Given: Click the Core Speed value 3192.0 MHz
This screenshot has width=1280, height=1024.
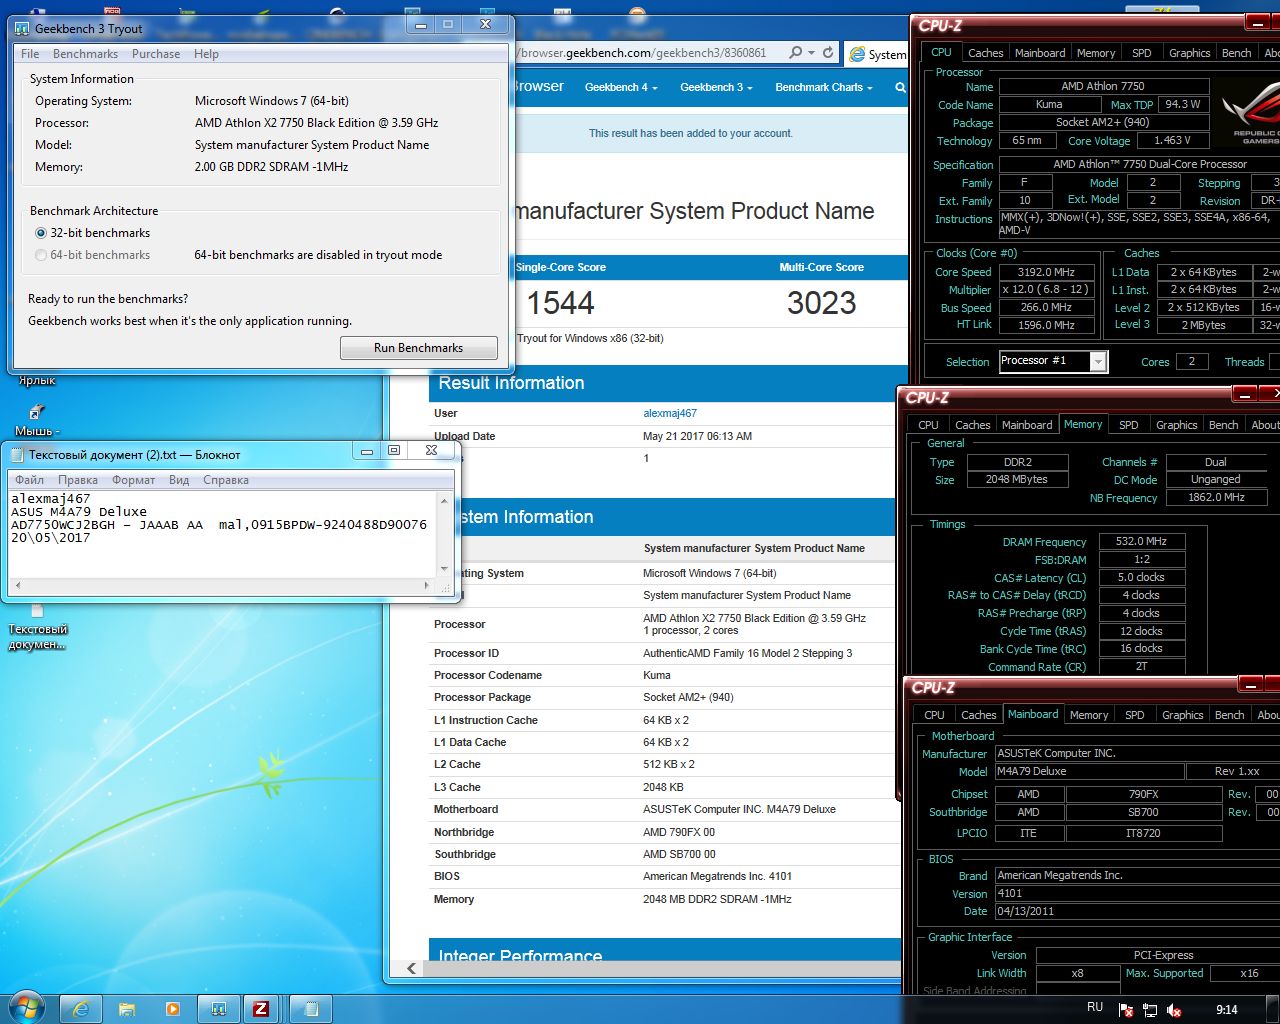Looking at the screenshot, I should [x=1046, y=272].
